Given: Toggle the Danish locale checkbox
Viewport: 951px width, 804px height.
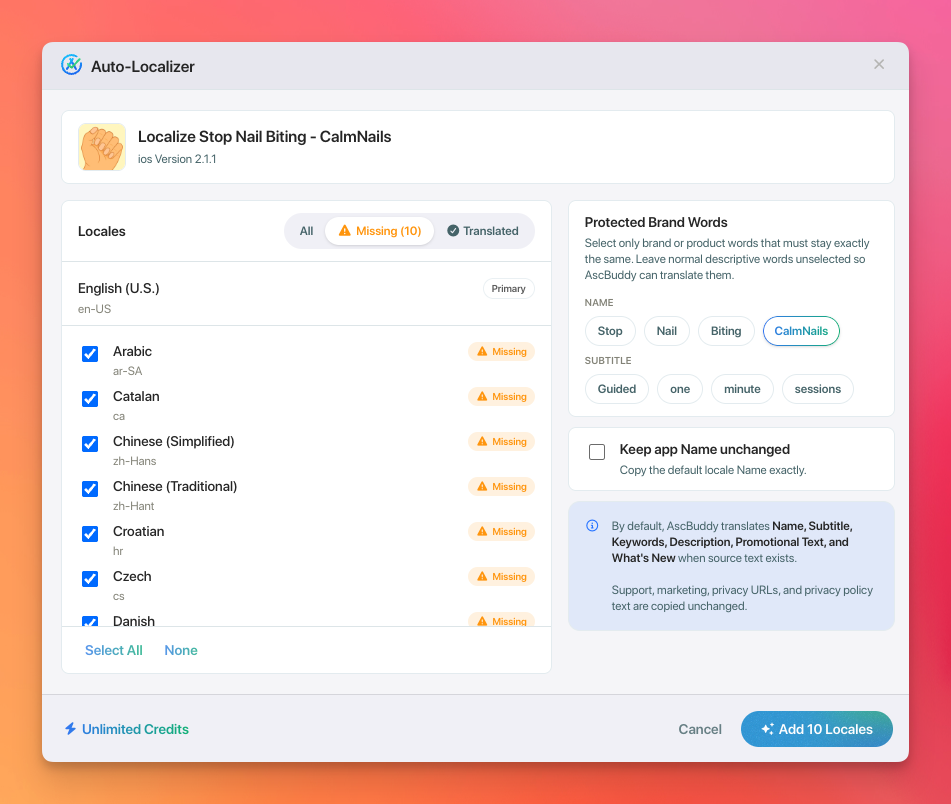Looking at the screenshot, I should pos(90,621).
